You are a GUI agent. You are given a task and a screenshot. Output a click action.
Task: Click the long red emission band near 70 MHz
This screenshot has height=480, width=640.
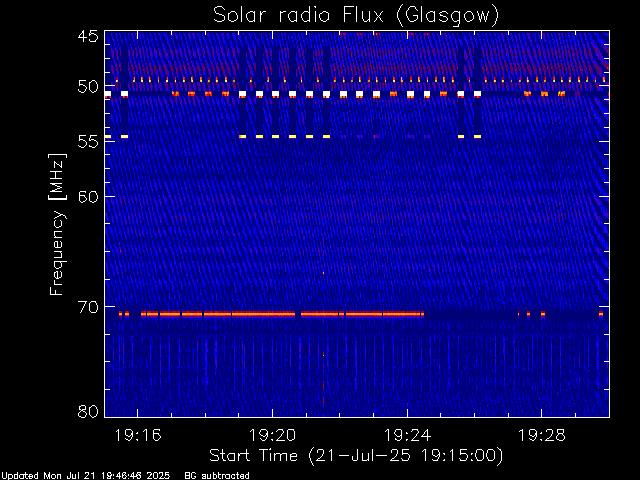click(282, 314)
